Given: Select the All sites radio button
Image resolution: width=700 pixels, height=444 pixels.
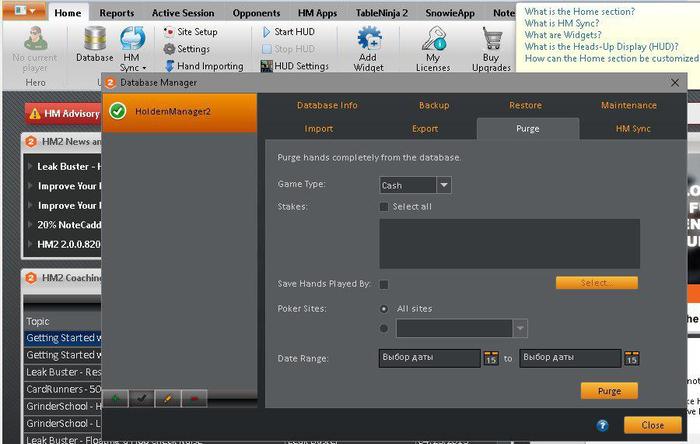Looking at the screenshot, I should (x=383, y=309).
